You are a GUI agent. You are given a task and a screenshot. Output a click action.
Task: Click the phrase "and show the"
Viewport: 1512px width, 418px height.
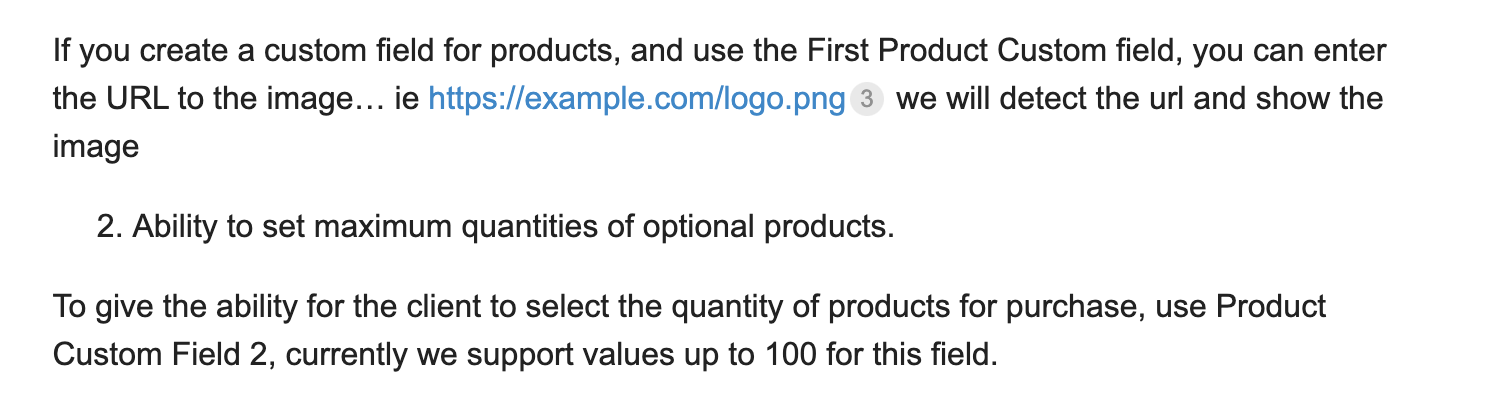pyautogui.click(x=1294, y=99)
